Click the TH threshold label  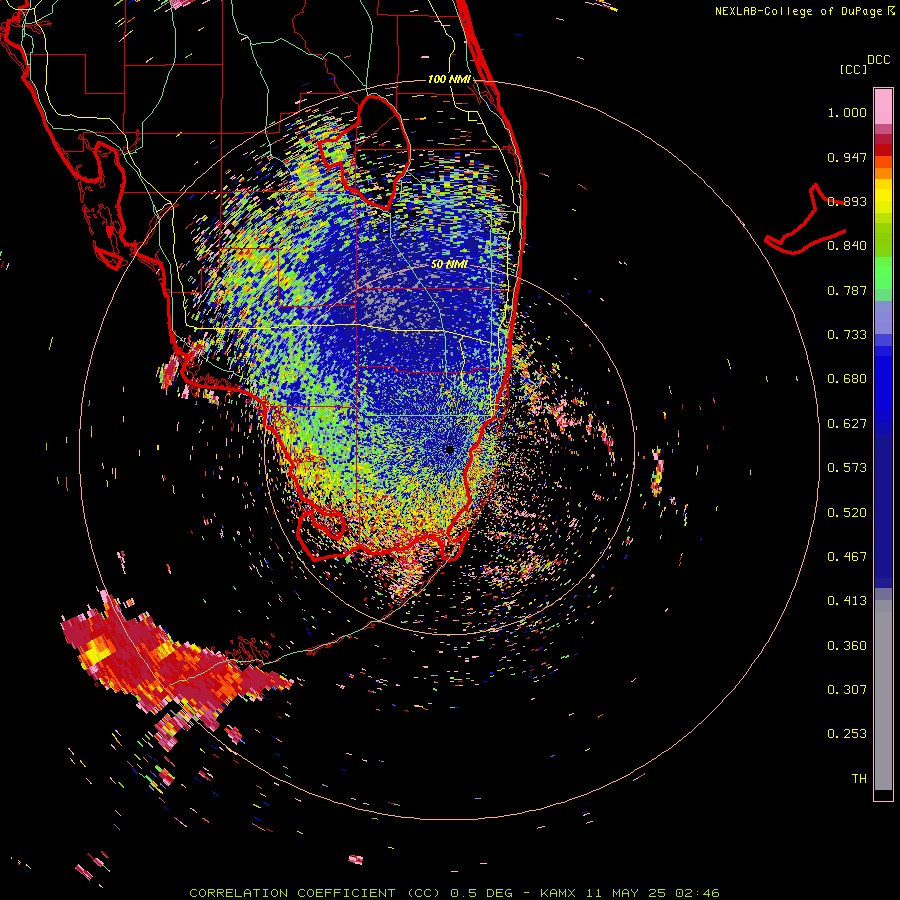click(859, 779)
